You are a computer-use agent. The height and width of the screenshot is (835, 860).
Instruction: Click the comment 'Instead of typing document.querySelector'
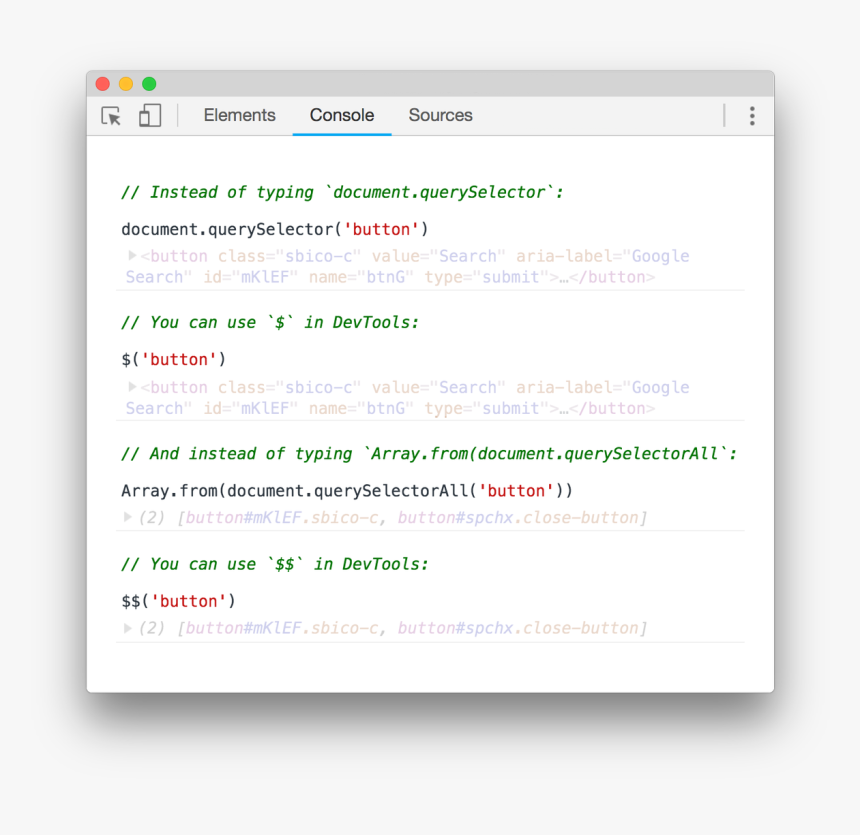click(x=342, y=192)
